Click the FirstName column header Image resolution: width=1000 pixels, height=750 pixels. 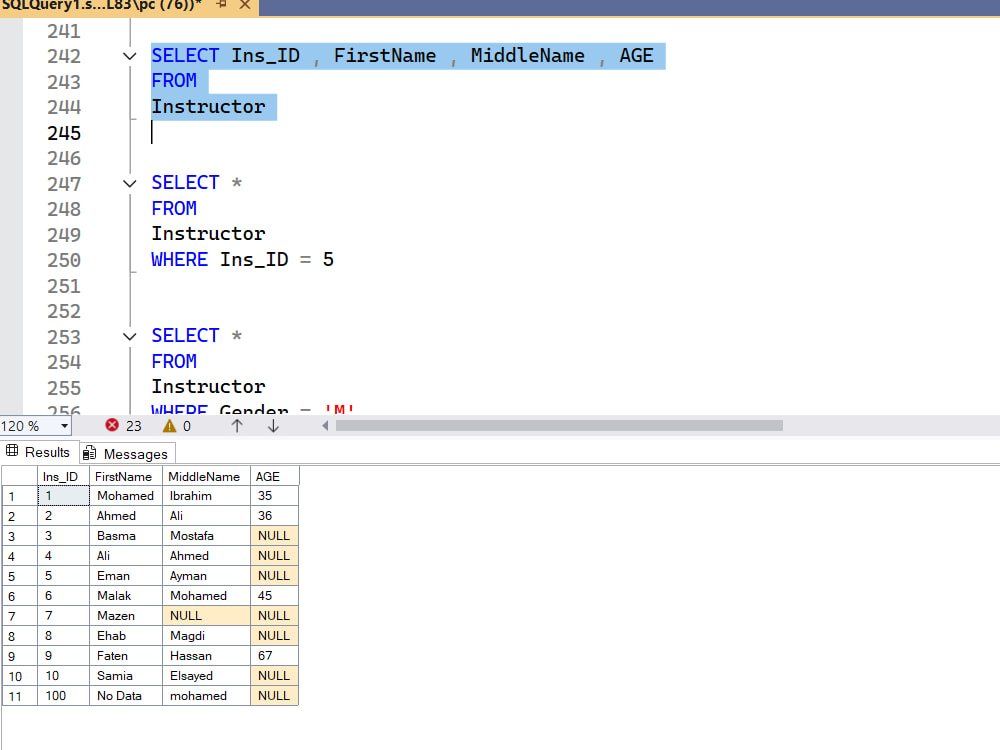[126, 476]
